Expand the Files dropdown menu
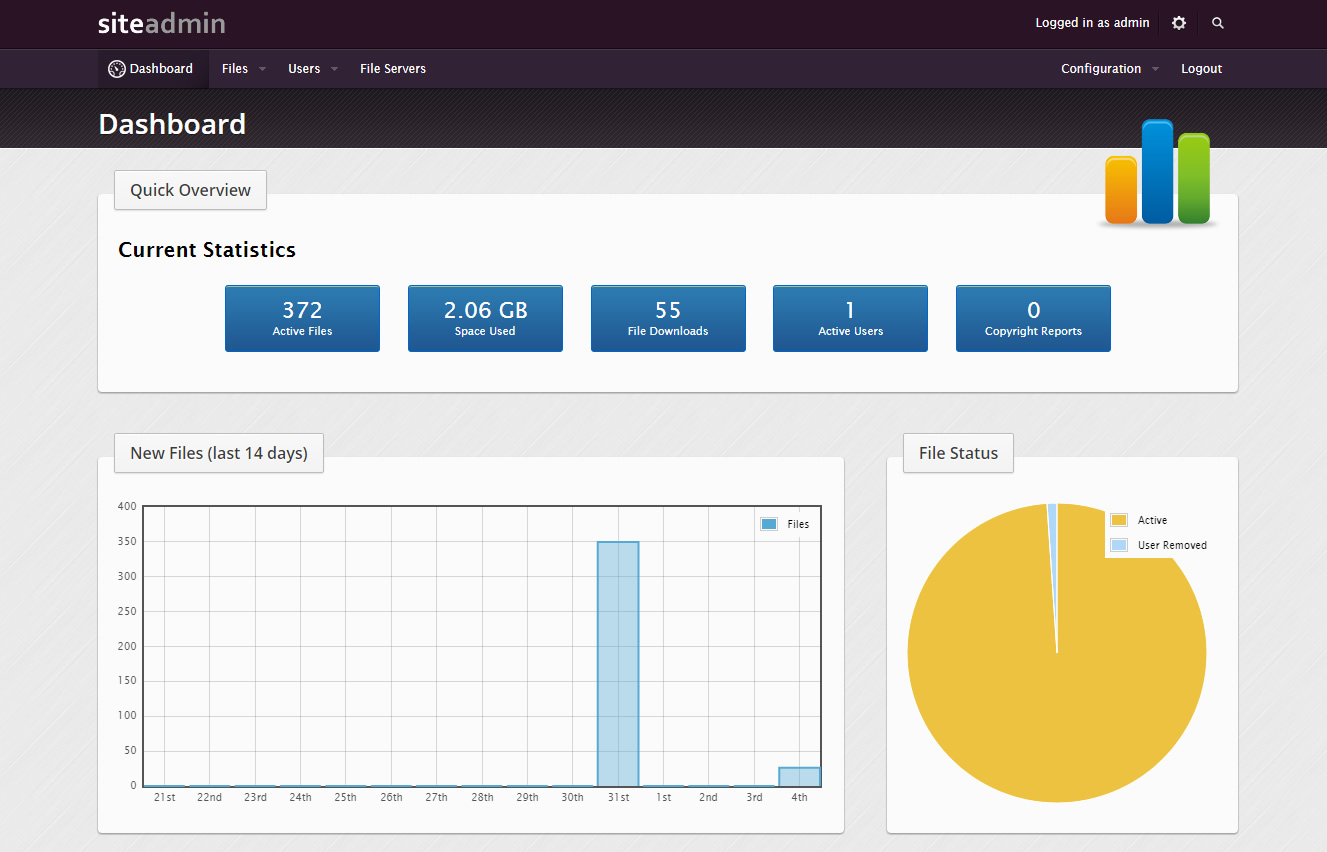Viewport: 1327px width, 852px height. click(x=240, y=68)
